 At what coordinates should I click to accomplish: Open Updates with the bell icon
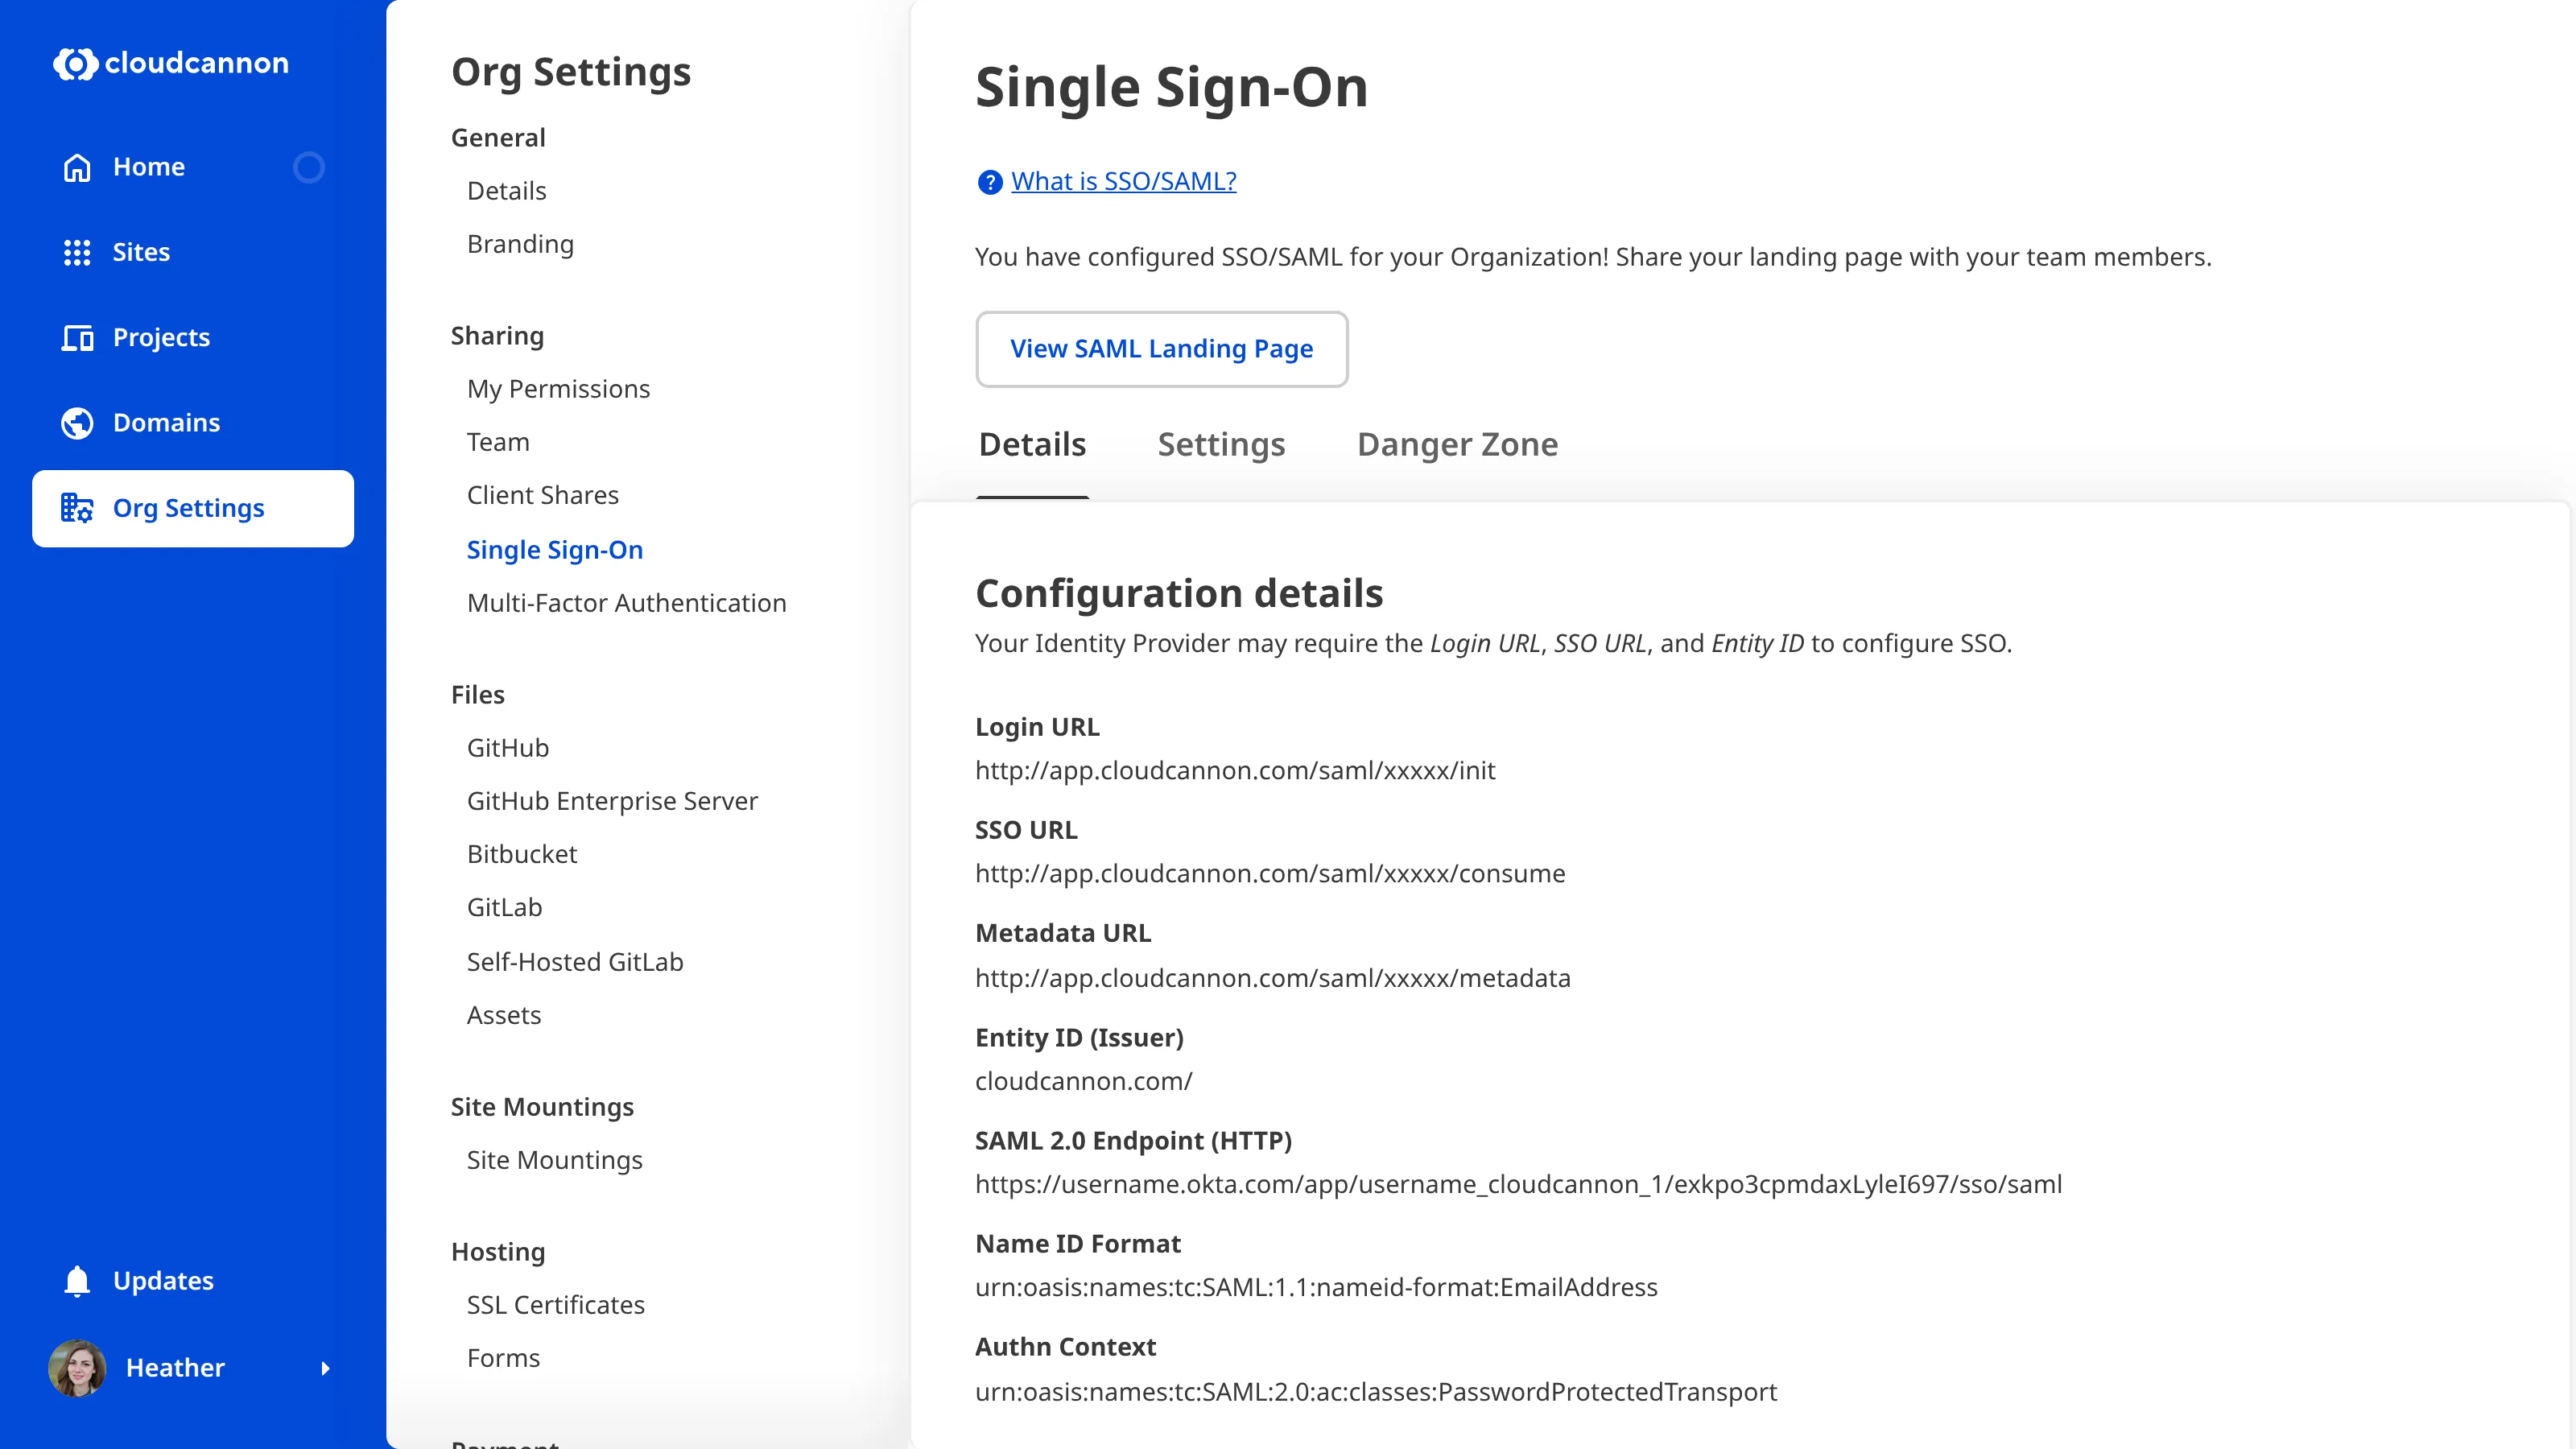pos(76,1280)
